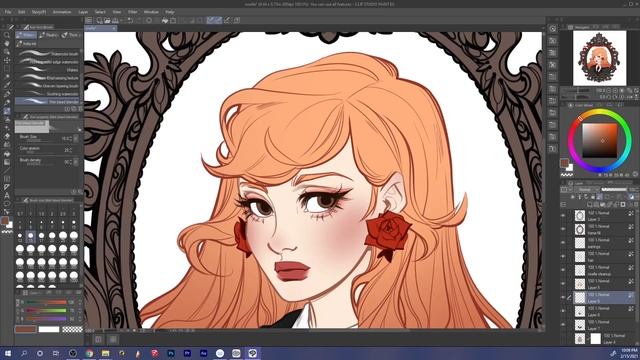The image size is (640, 360).
Task: Open the Window menu
Action: 151,12
